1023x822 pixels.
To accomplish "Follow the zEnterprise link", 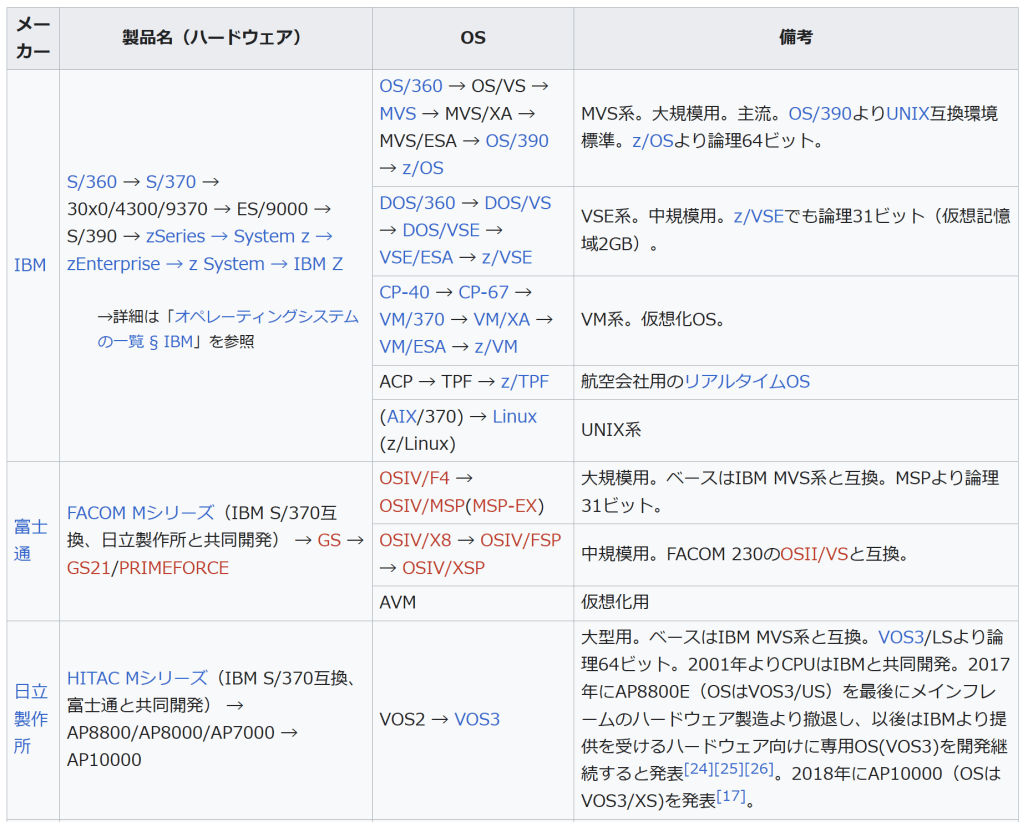I will 113,264.
